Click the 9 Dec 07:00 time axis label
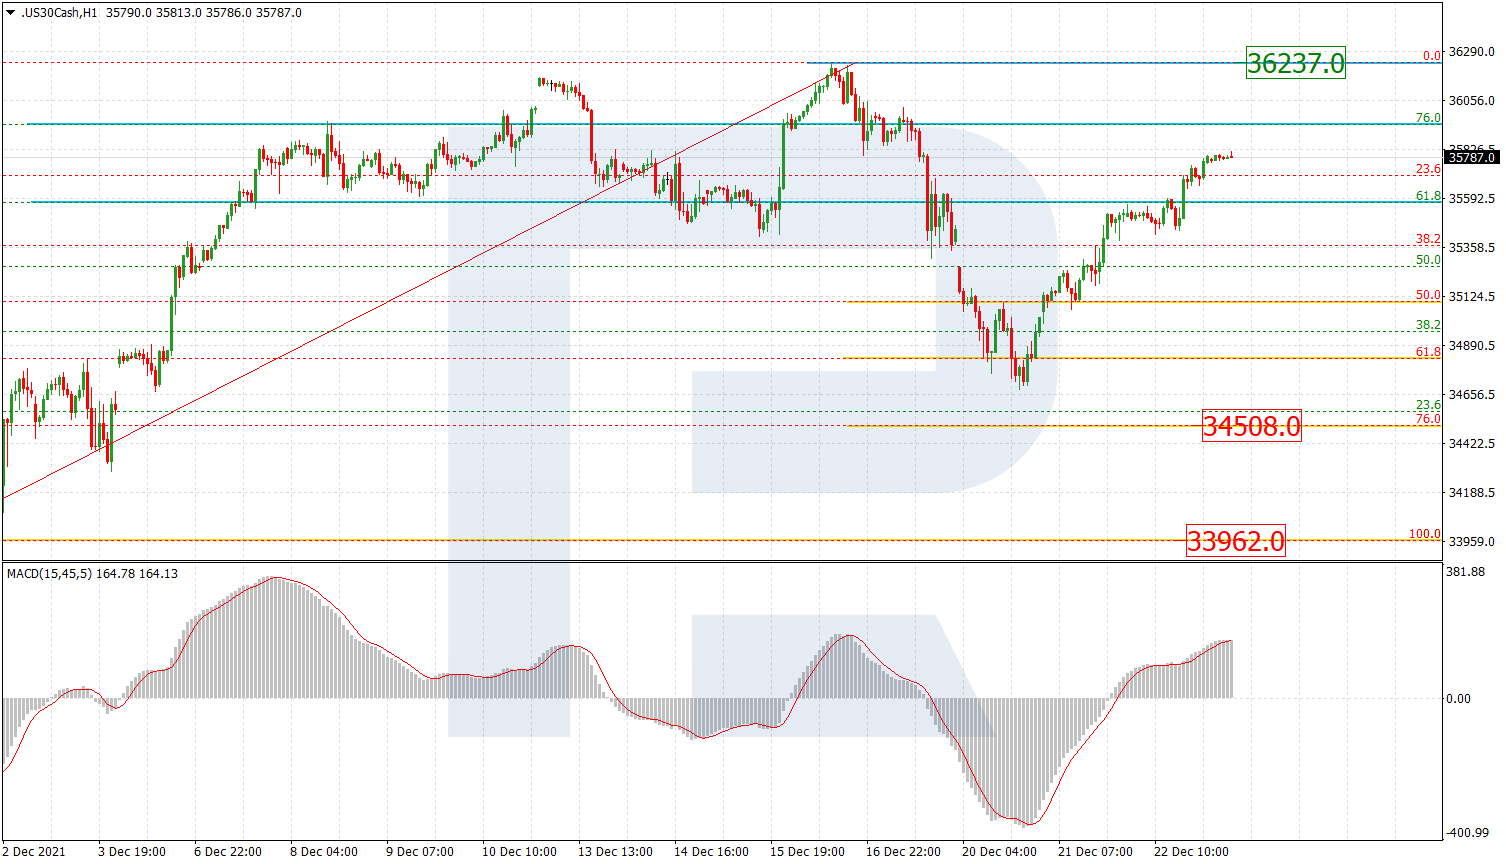The image size is (1506, 864). point(420,852)
